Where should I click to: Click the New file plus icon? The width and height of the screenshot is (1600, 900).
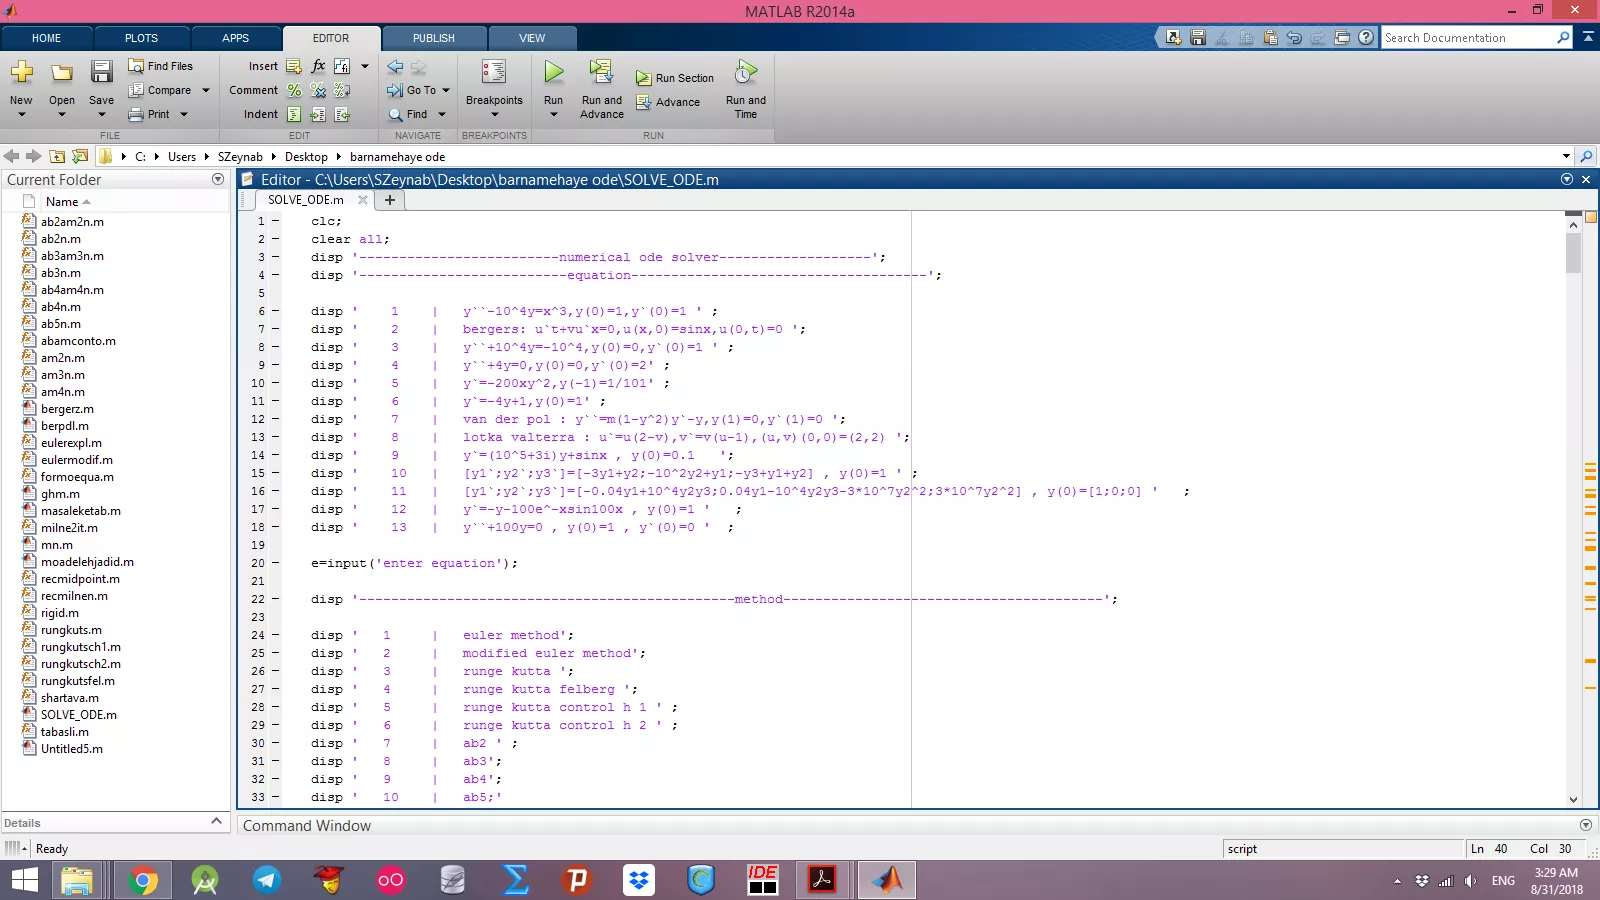21,72
